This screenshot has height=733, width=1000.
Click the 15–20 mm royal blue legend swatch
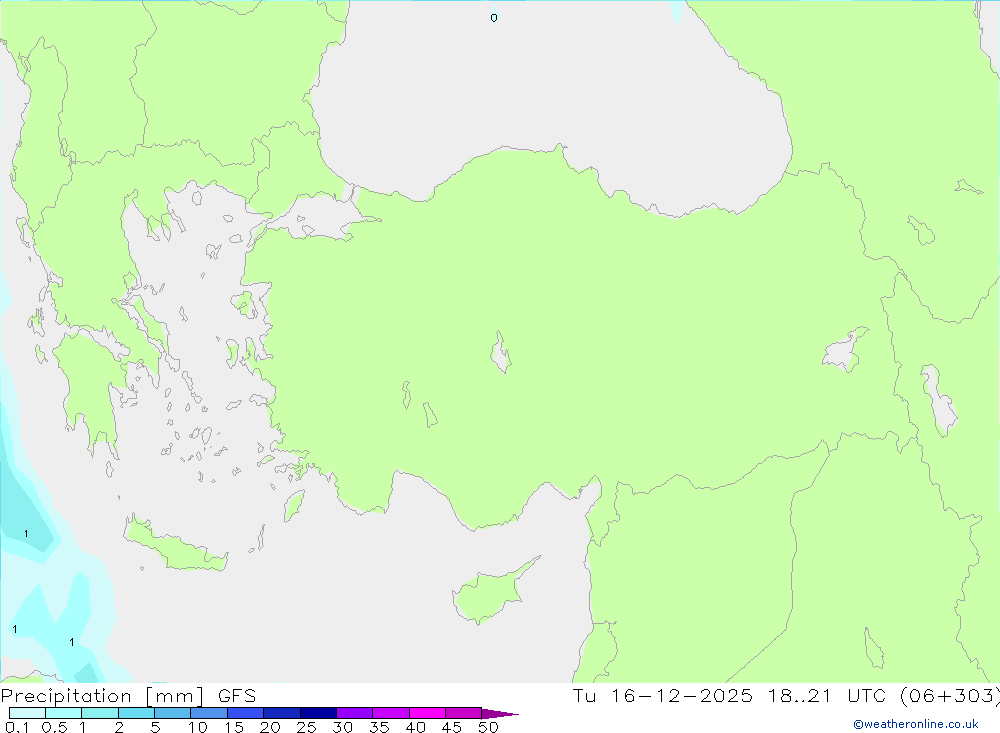pos(245,713)
